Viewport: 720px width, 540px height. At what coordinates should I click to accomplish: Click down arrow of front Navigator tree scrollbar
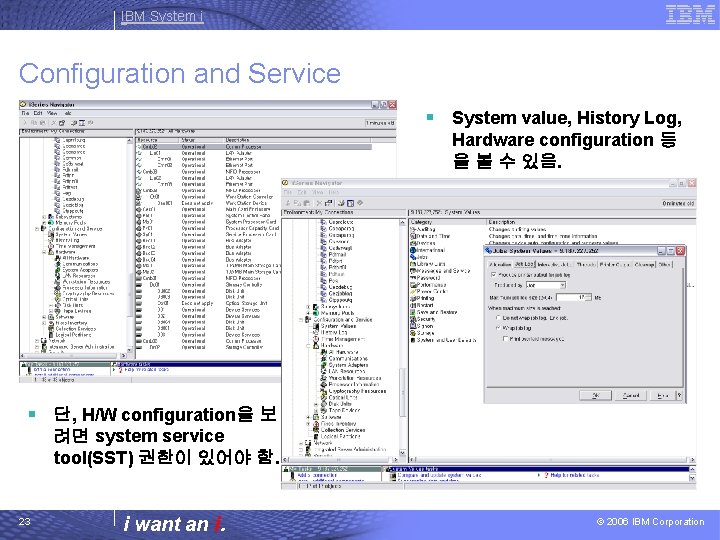402,453
